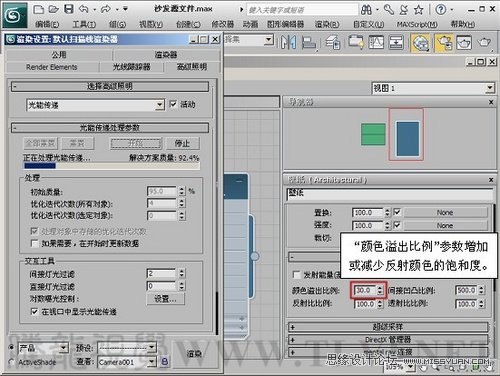Open the layer manager icon

click(x=333, y=42)
